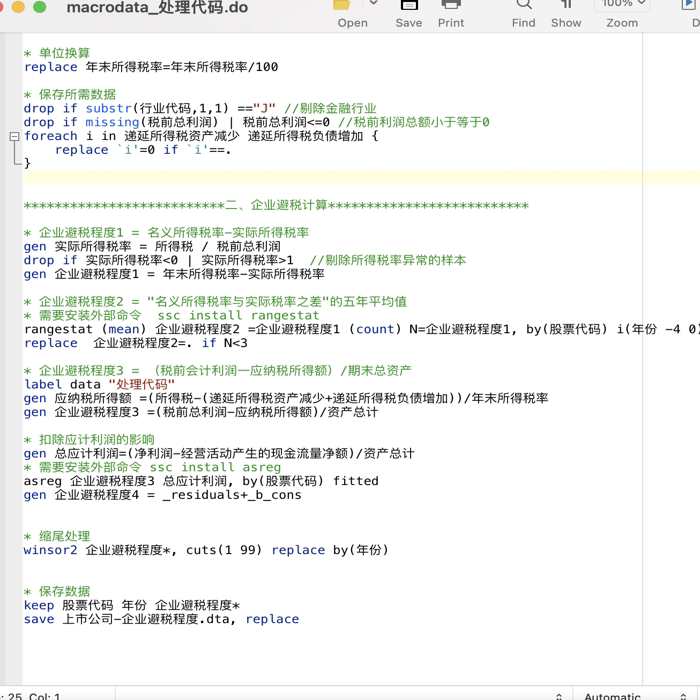The width and height of the screenshot is (700, 700).
Task: Click the comment line mentioning '五年平均值'
Action: 215,302
